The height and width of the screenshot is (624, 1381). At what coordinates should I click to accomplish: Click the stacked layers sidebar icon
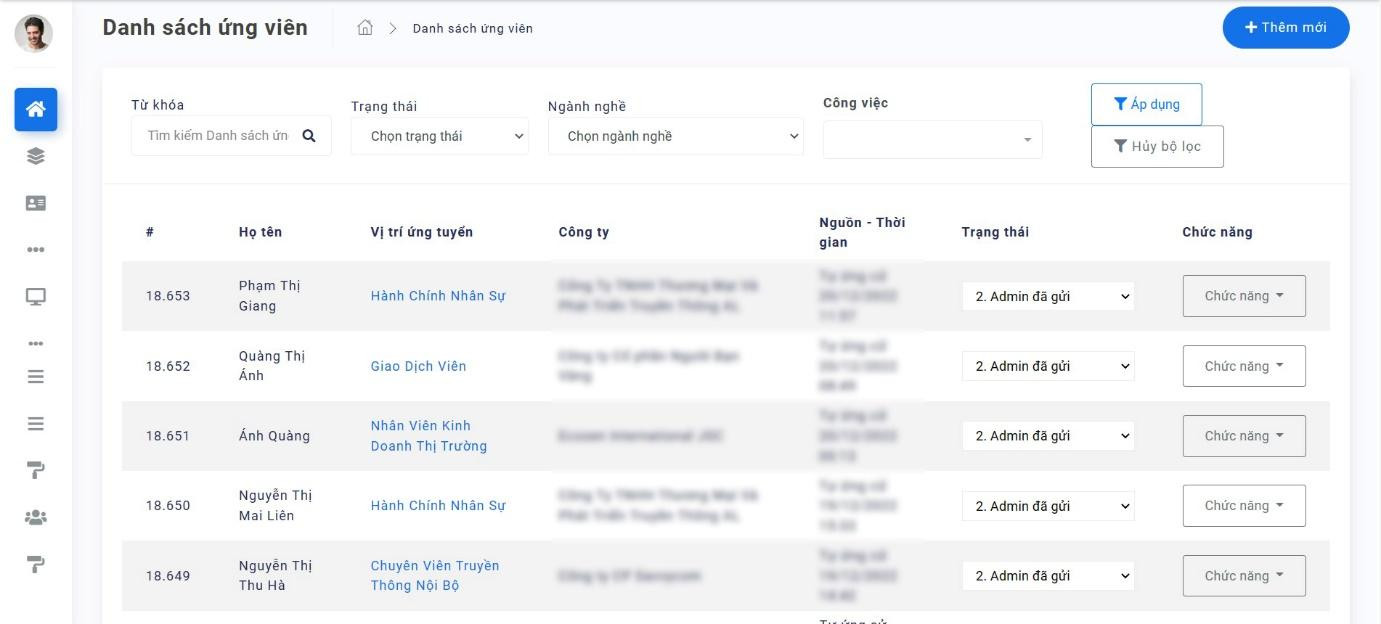[x=36, y=156]
